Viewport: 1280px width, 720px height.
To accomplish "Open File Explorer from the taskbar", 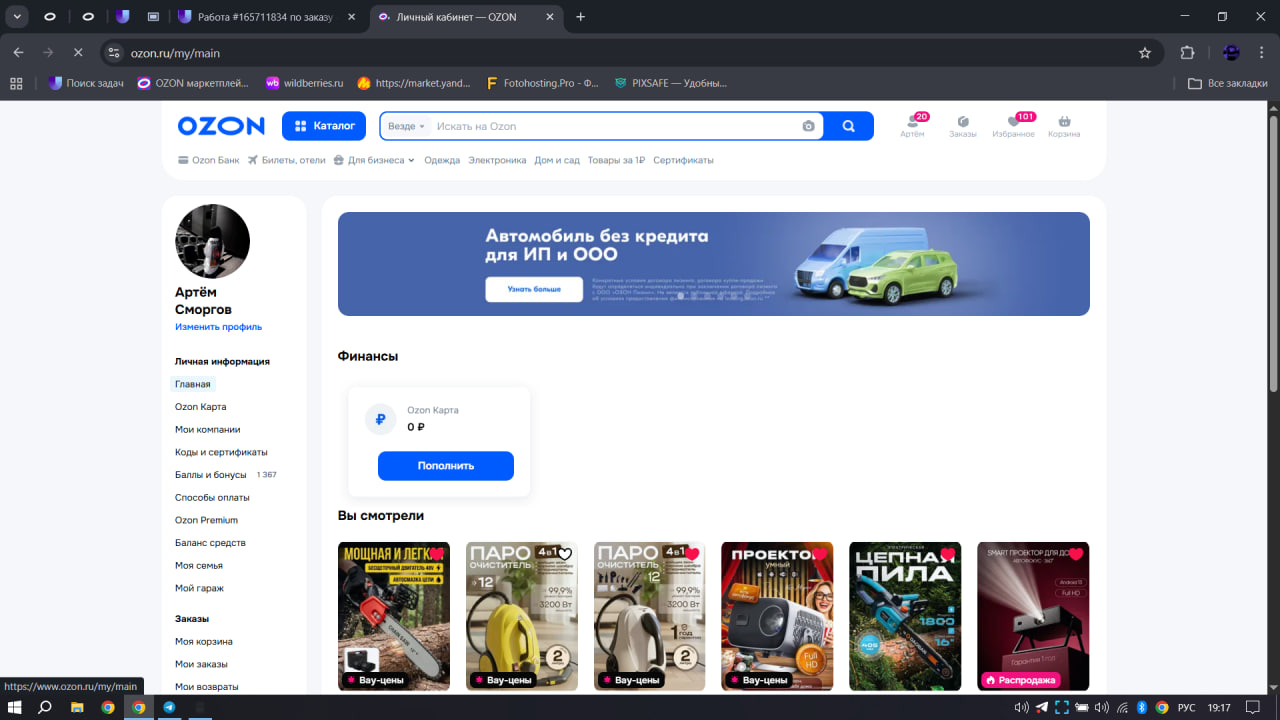I will pos(77,707).
